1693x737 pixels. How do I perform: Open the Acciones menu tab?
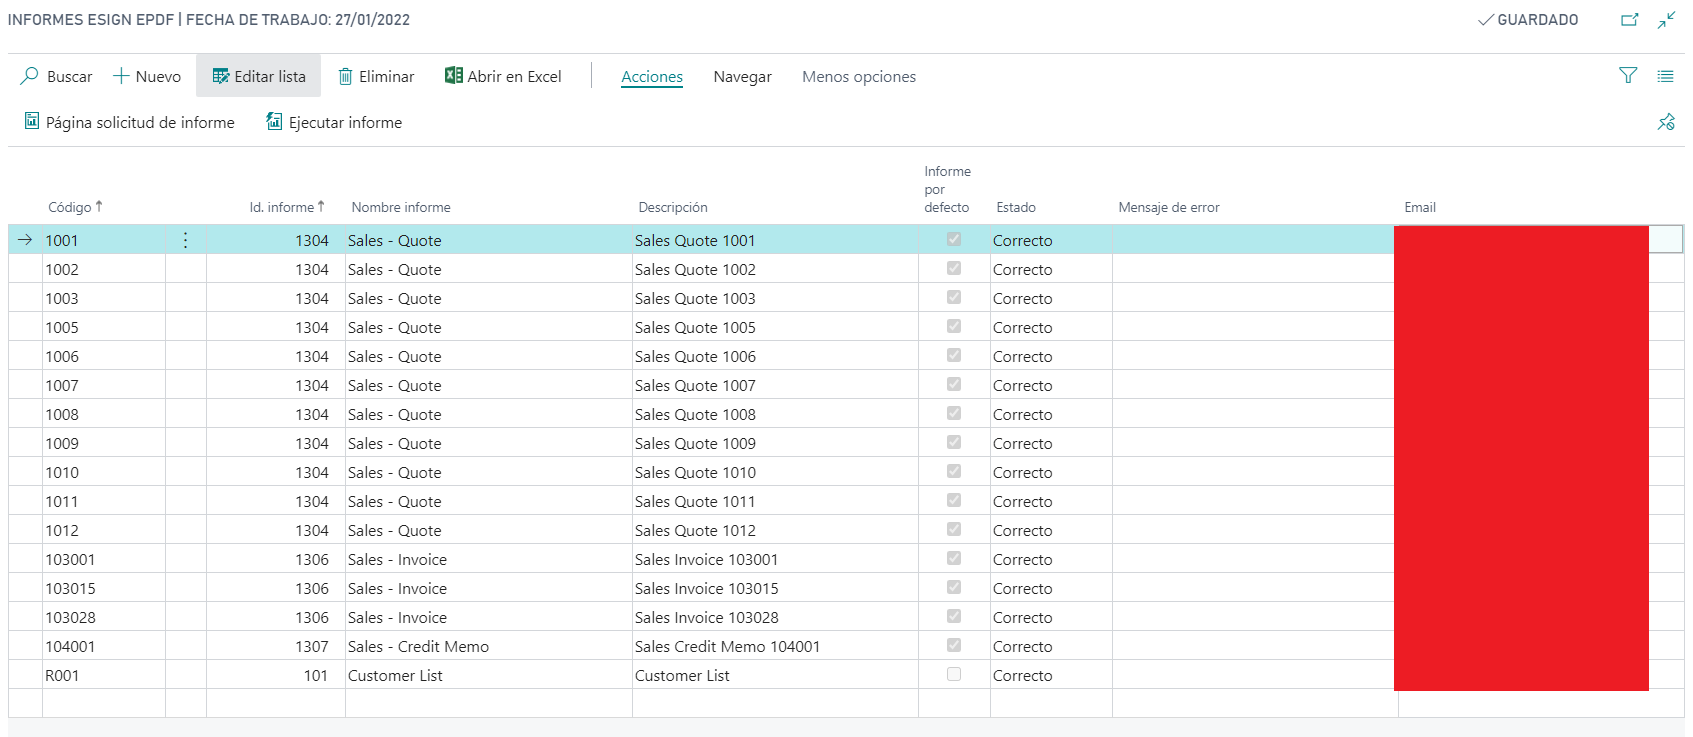pos(652,77)
